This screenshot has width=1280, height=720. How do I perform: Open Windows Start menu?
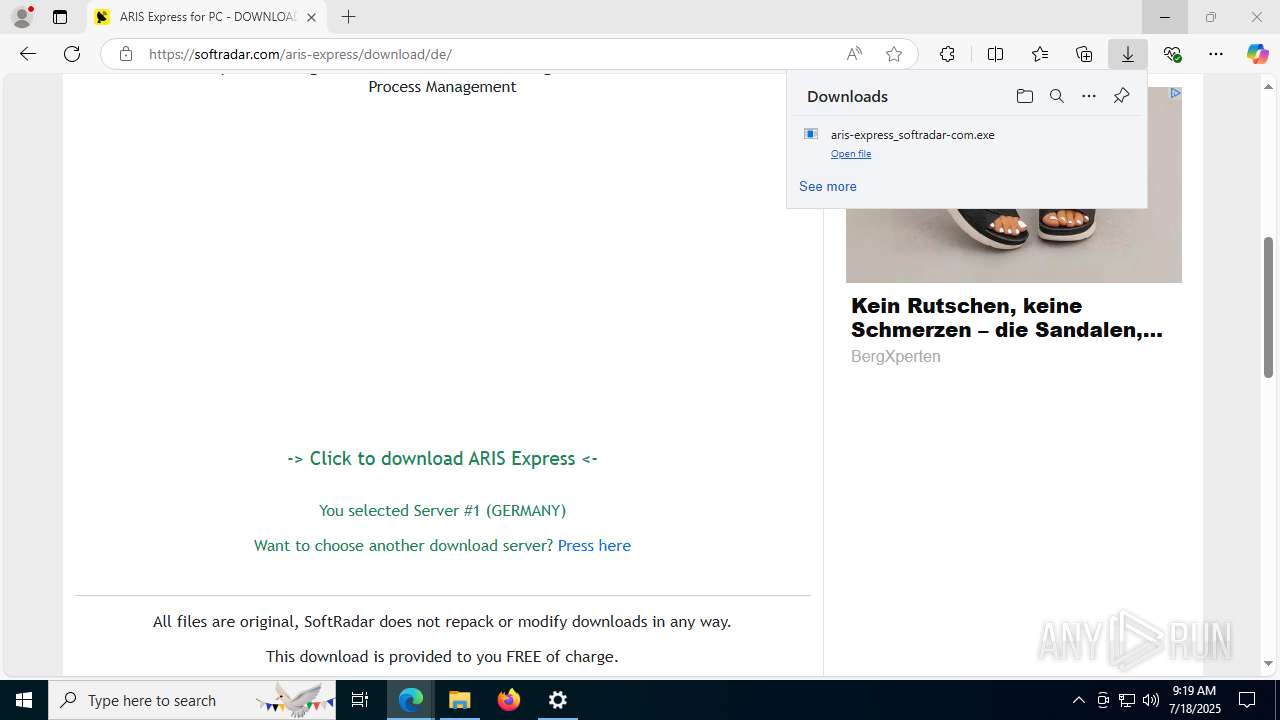pyautogui.click(x=24, y=700)
